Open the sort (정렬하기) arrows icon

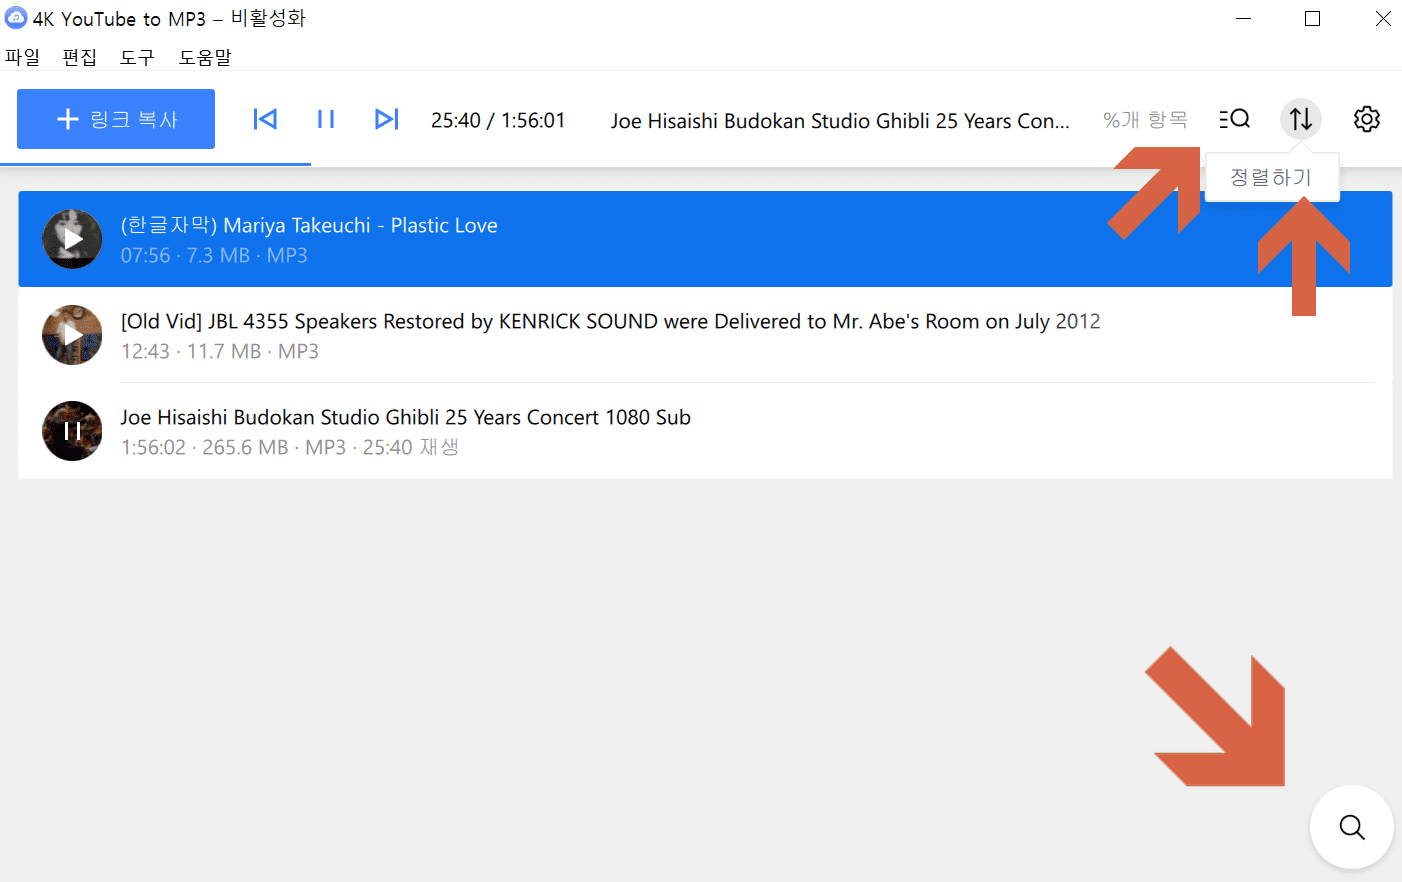pos(1301,119)
